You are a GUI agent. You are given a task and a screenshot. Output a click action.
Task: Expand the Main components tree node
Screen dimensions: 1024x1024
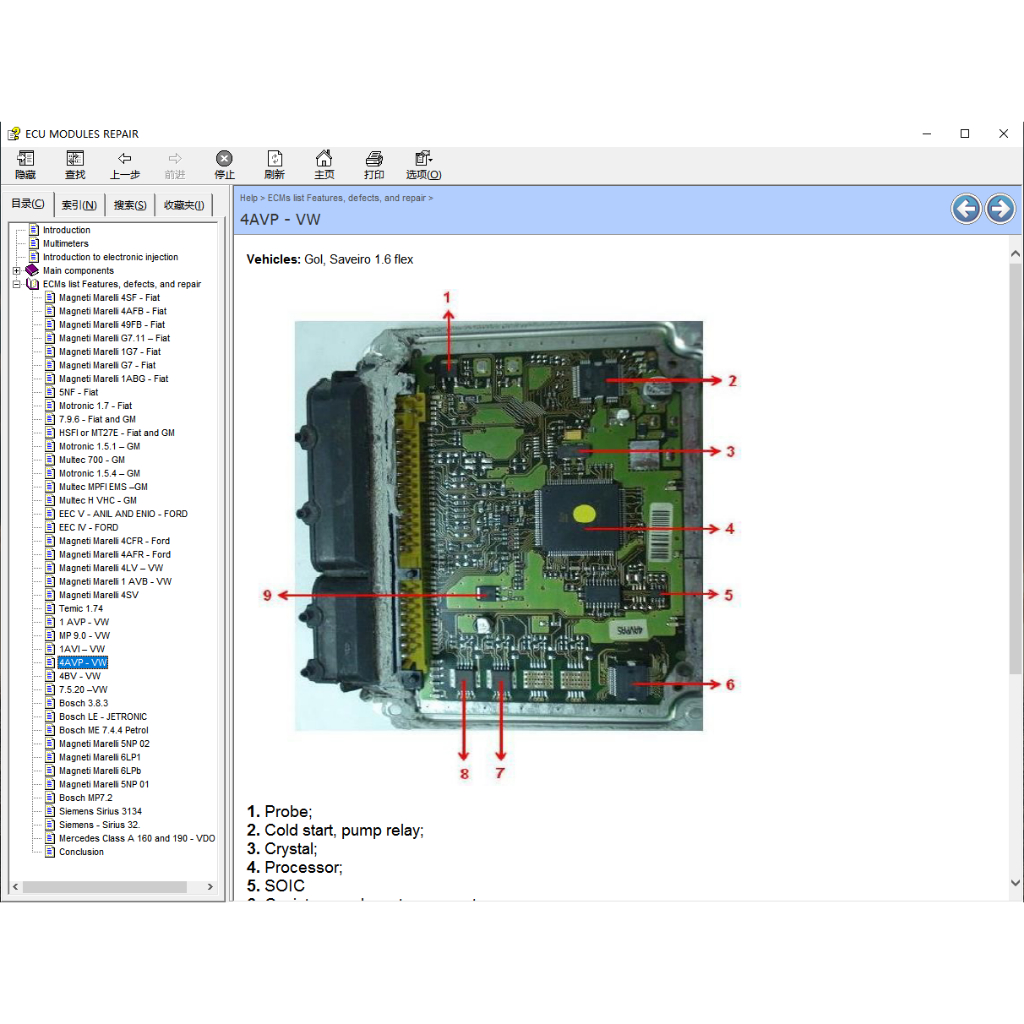17,271
